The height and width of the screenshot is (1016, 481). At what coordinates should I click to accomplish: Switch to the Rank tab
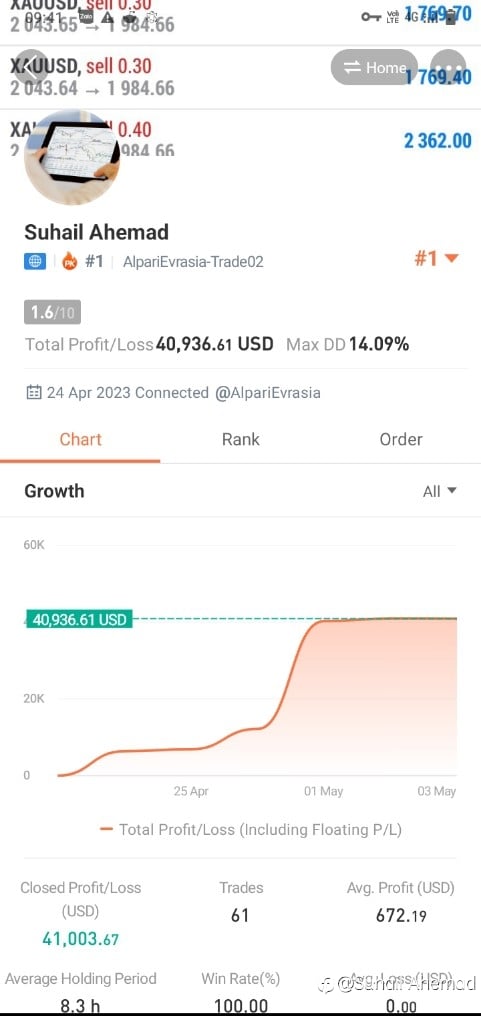tap(240, 439)
